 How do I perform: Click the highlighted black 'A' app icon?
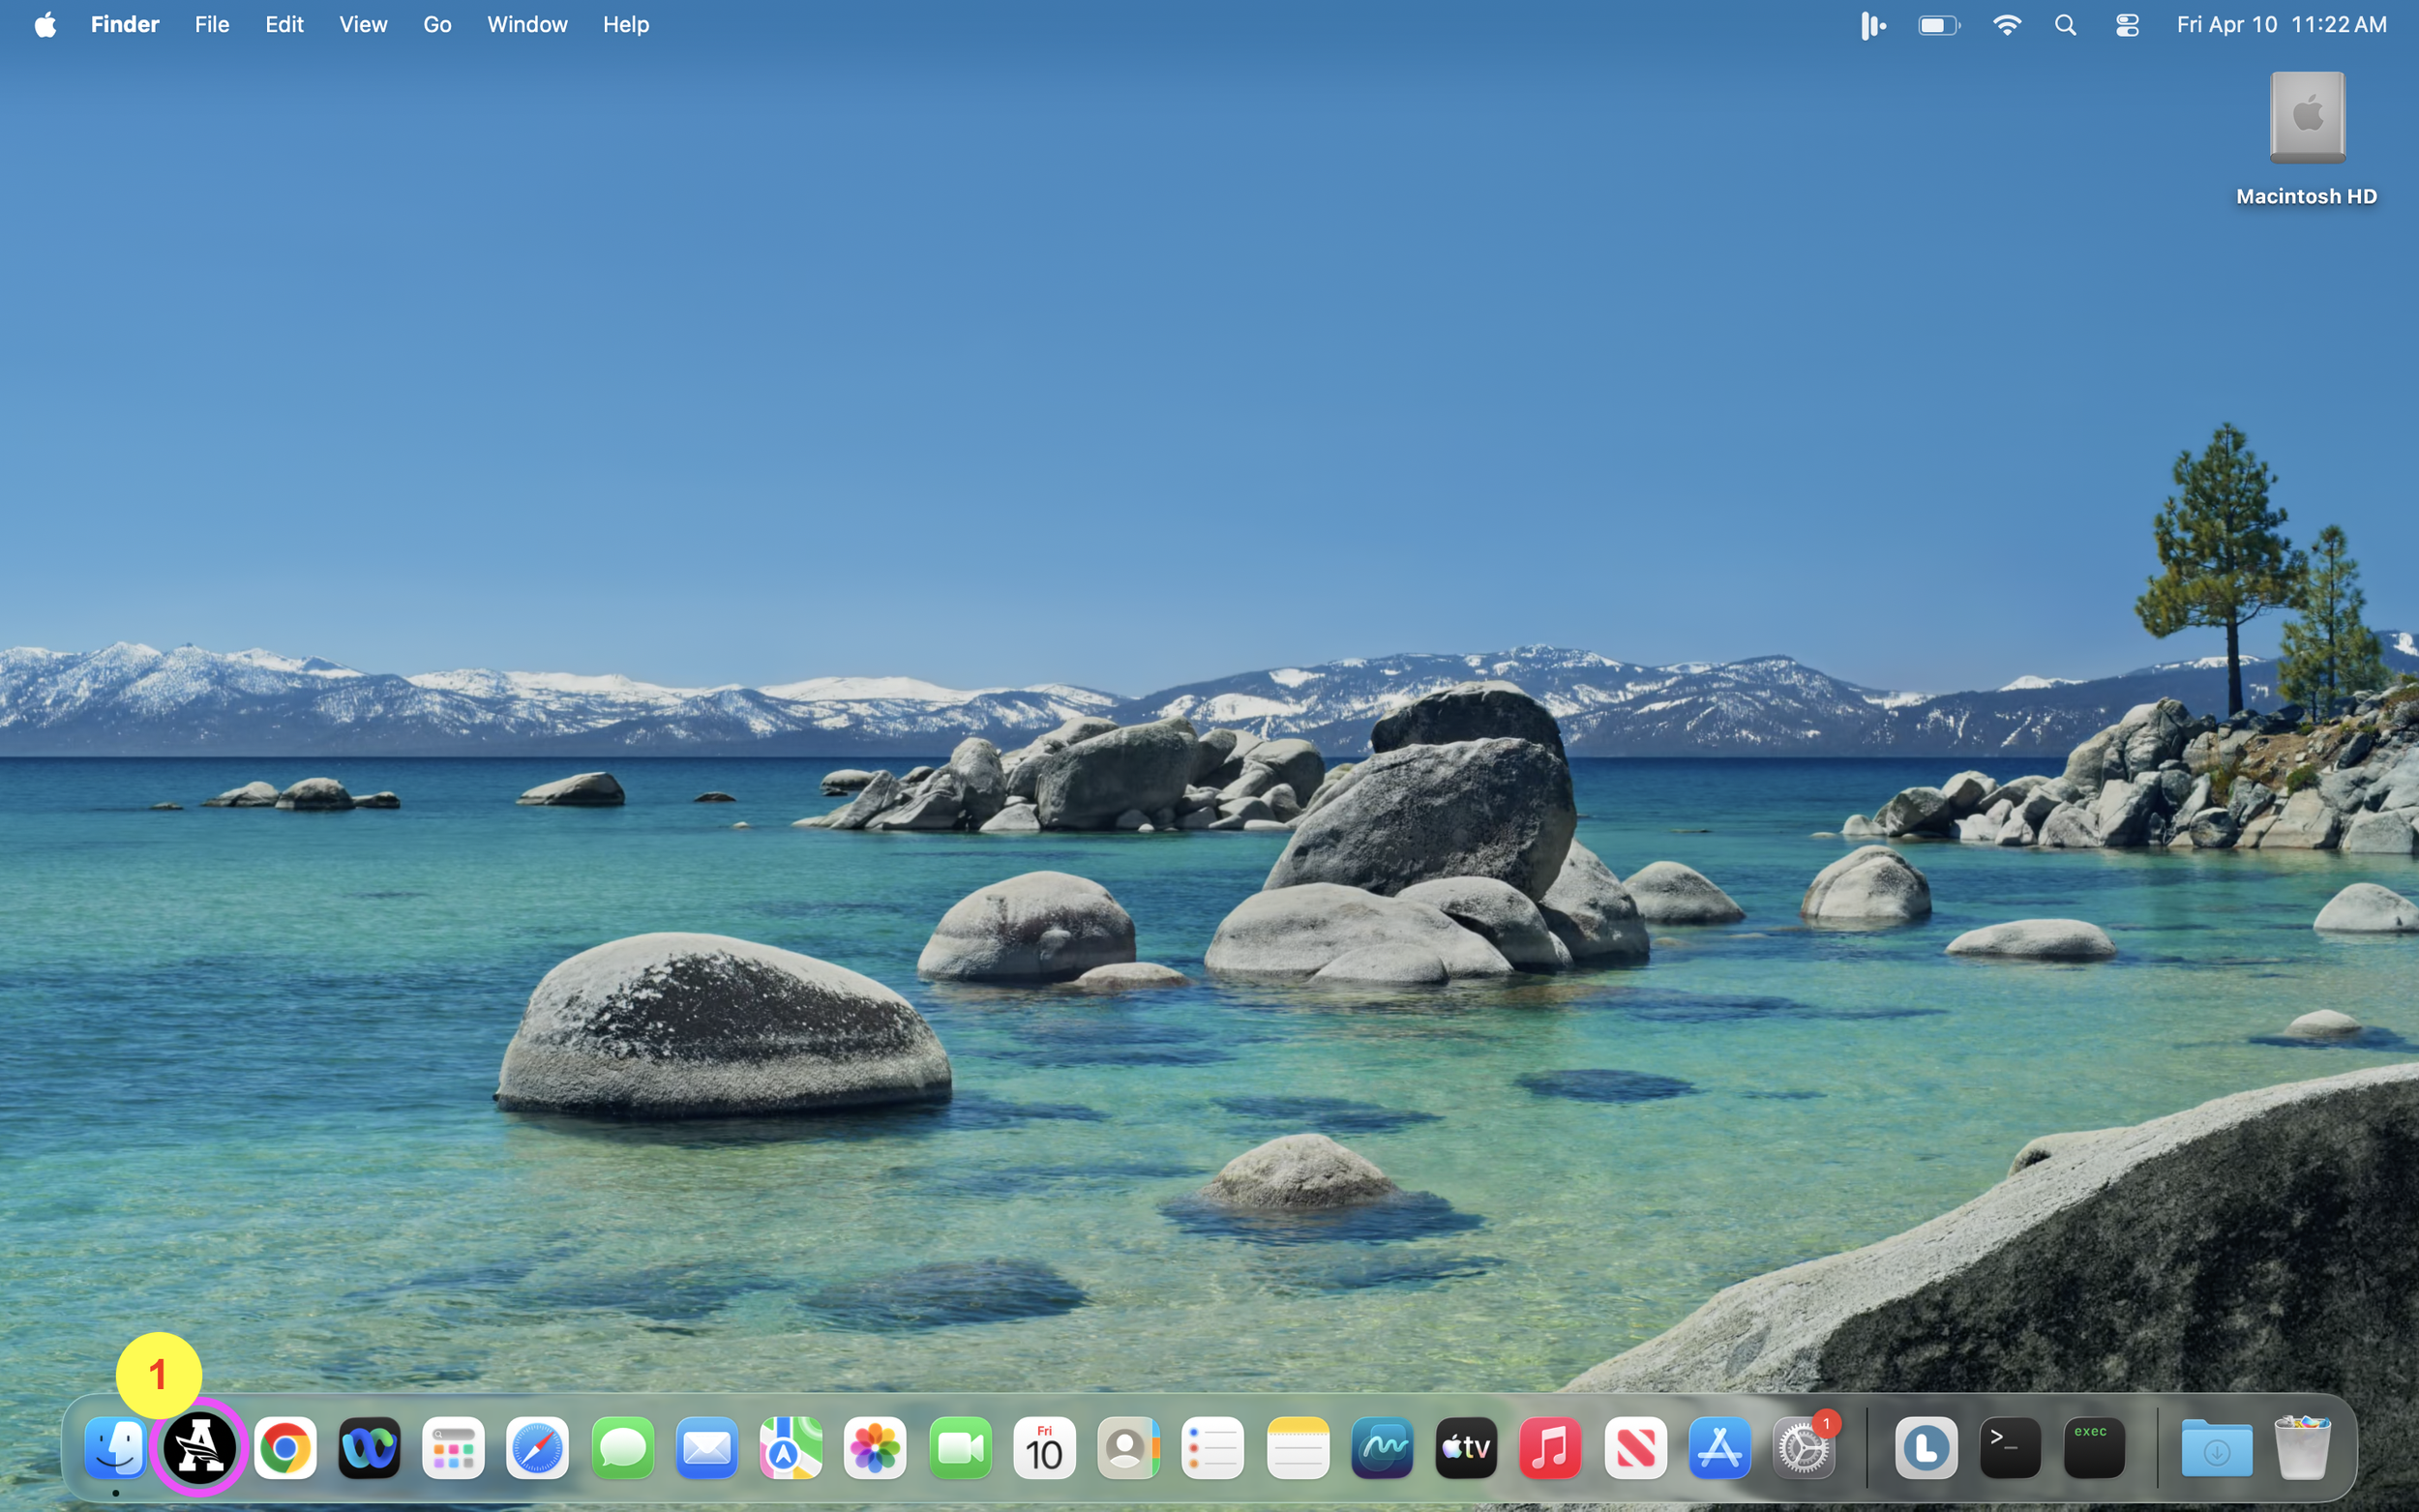point(200,1447)
